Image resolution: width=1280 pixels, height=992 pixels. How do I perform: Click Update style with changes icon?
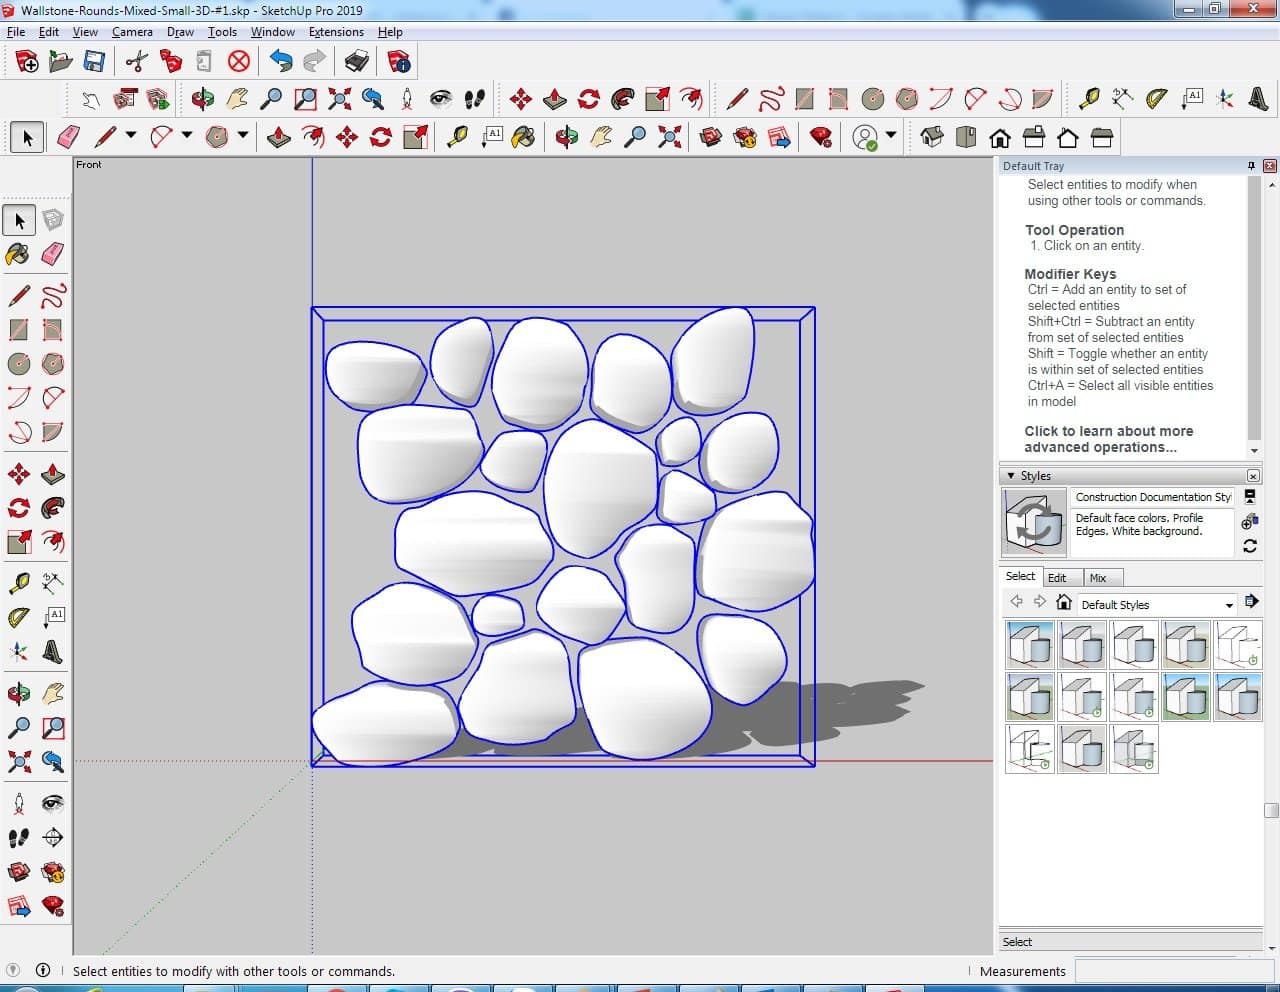pos(1249,546)
